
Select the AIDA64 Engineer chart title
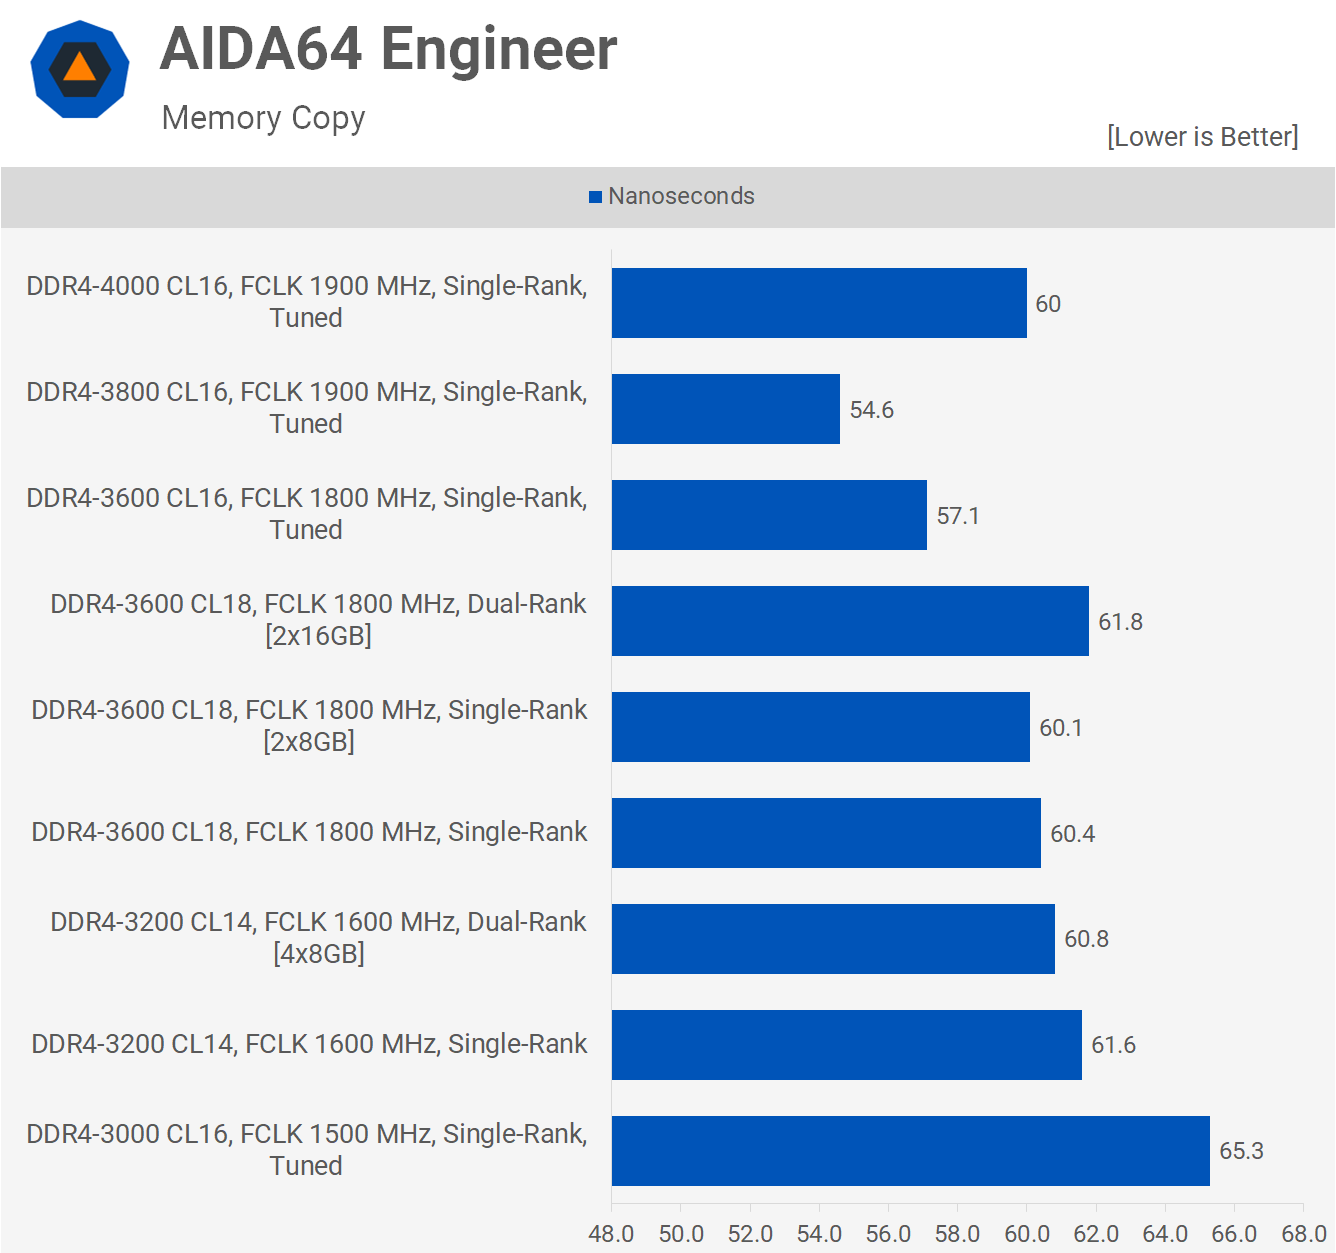pos(388,49)
